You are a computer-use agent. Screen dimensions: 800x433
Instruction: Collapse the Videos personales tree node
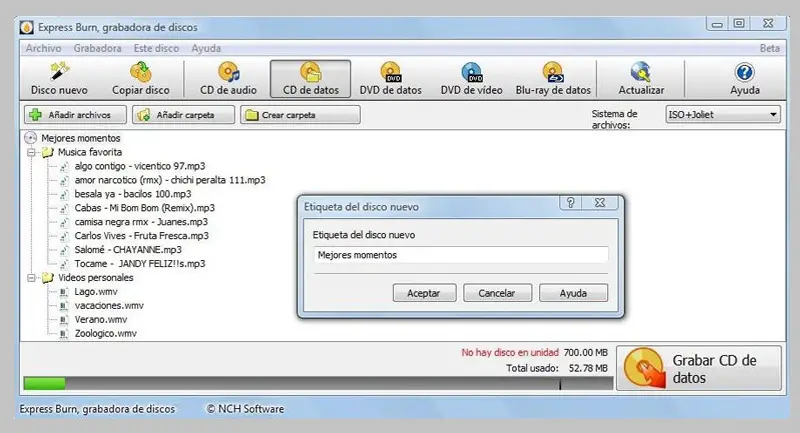(x=31, y=278)
